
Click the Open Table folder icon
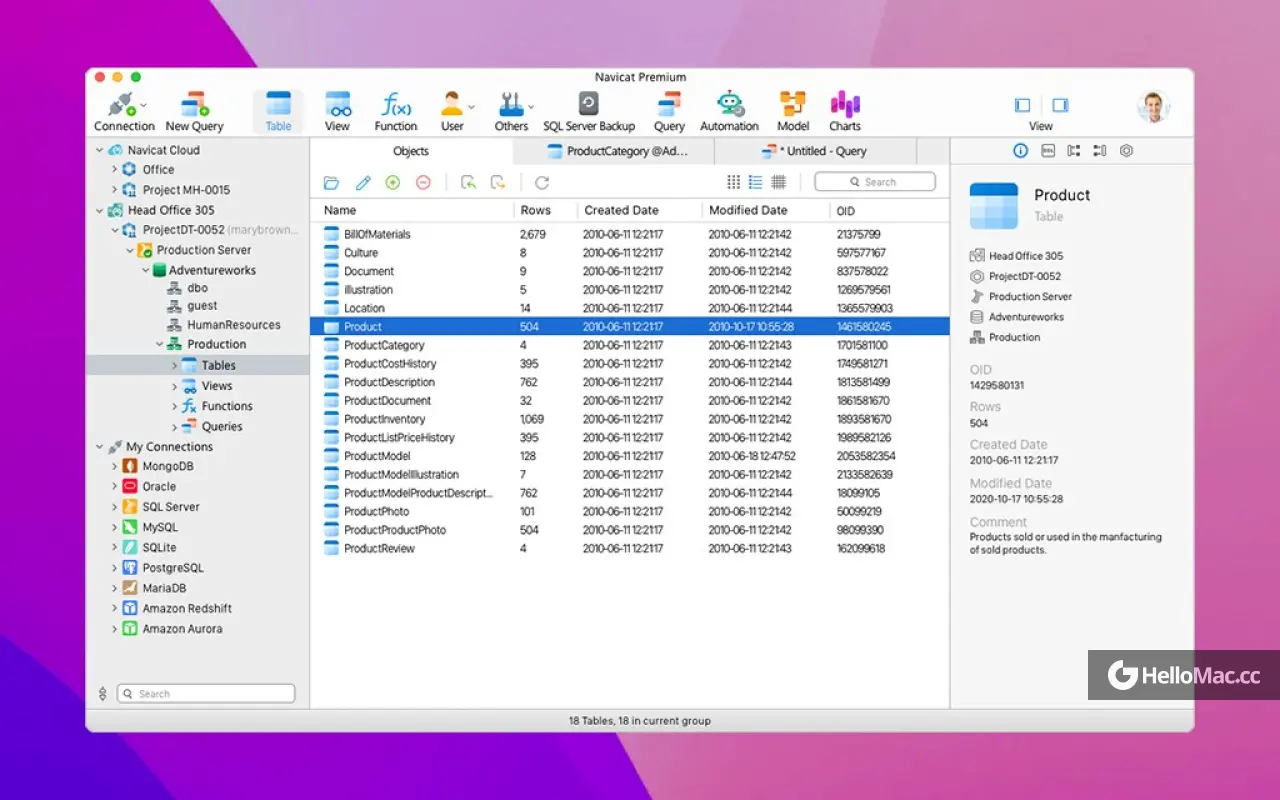(x=332, y=183)
